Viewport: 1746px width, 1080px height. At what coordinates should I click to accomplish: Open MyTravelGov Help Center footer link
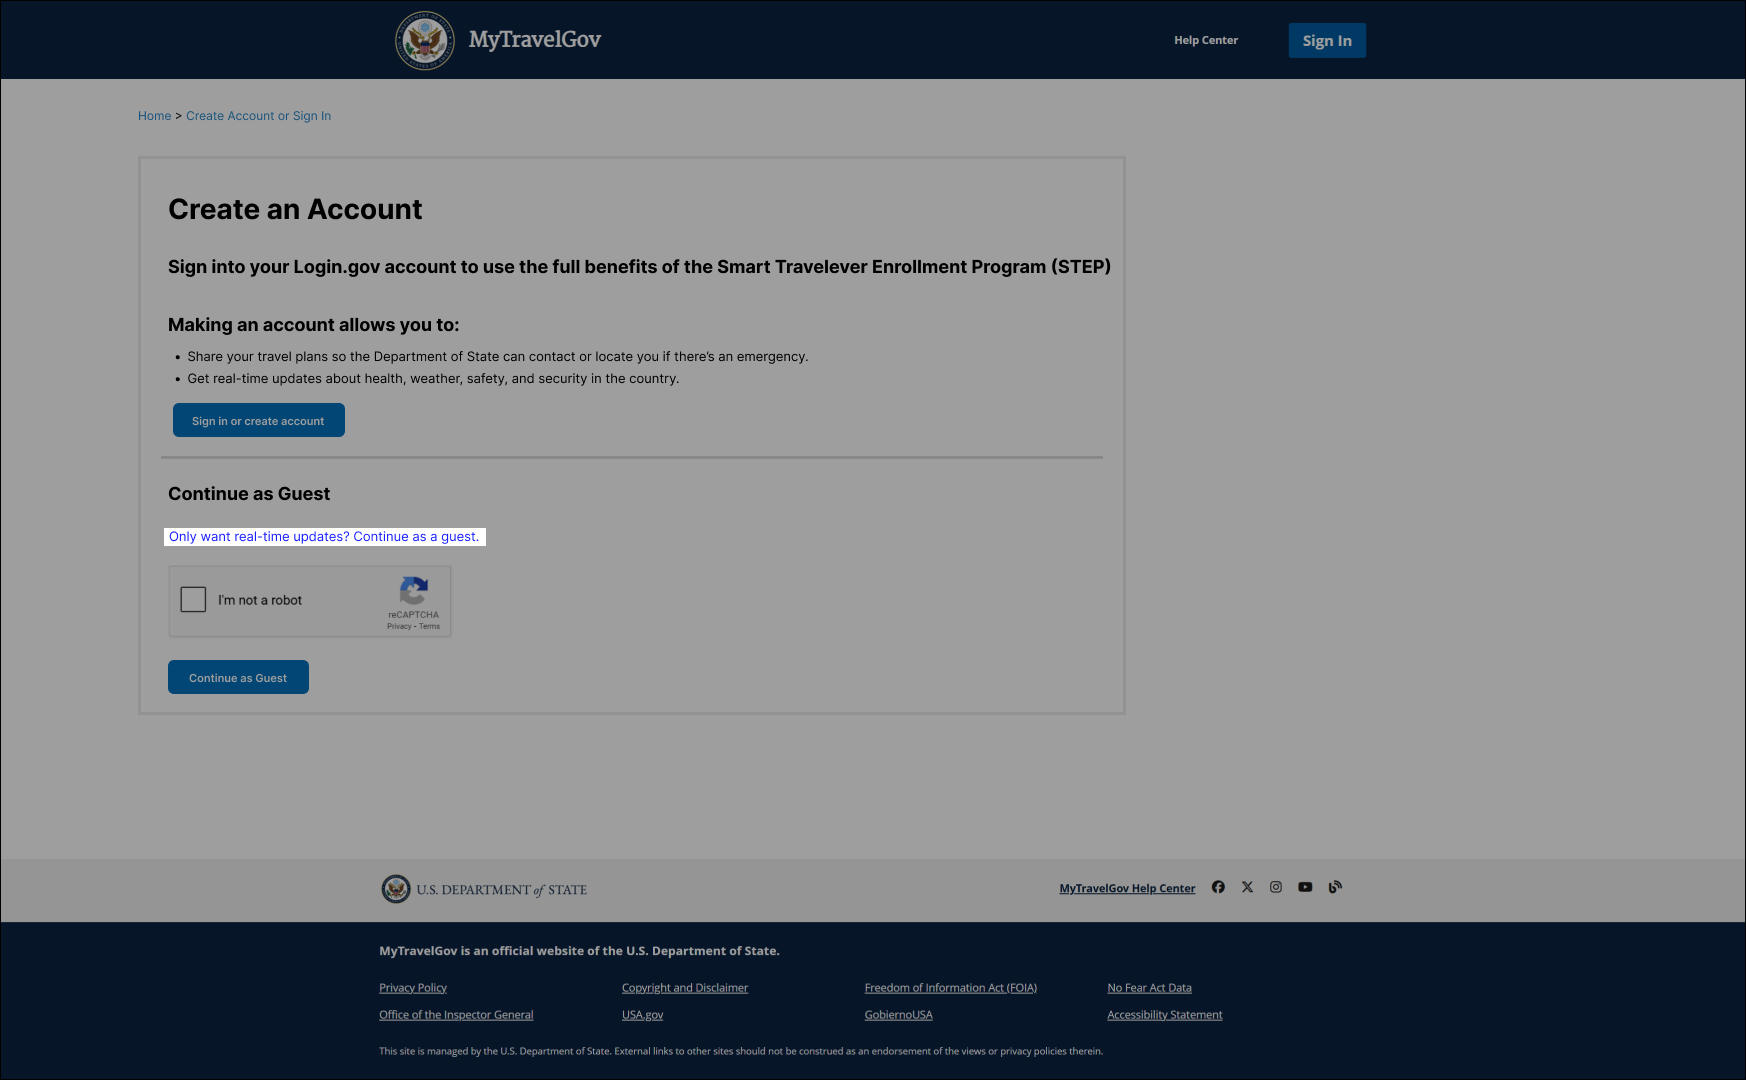[1127, 888]
